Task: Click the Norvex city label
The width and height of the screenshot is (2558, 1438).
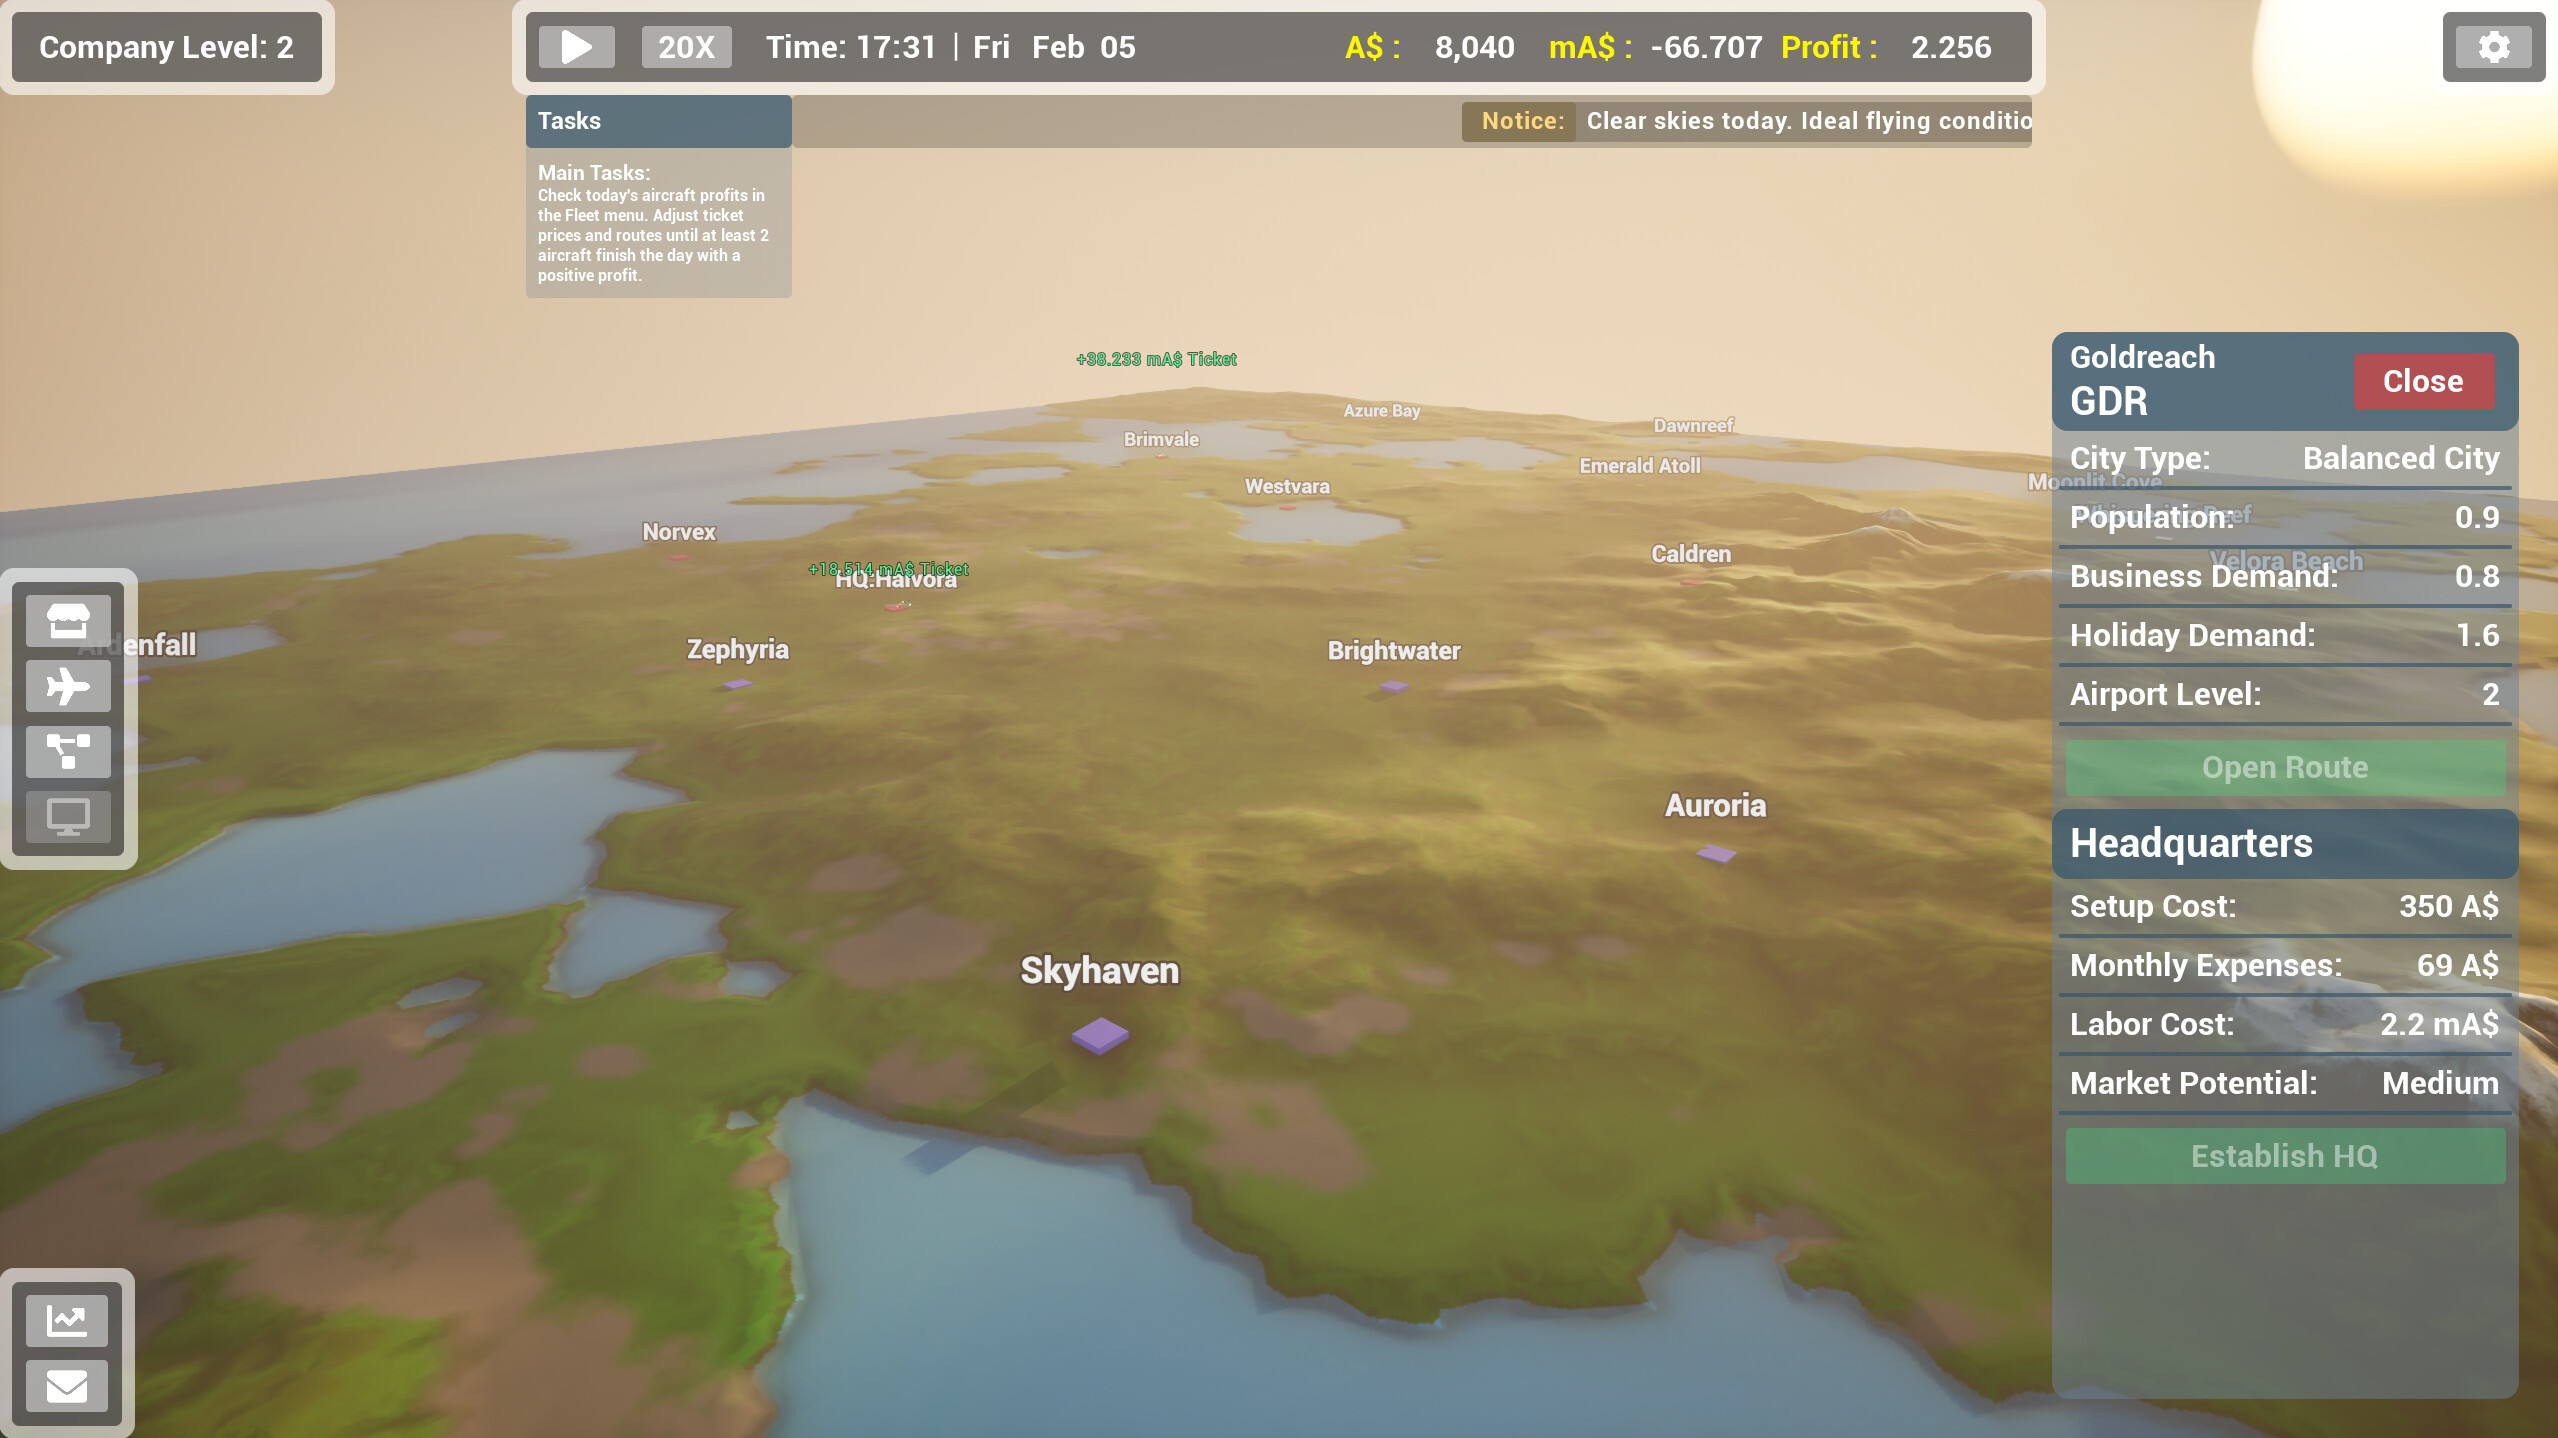Action: (x=679, y=532)
